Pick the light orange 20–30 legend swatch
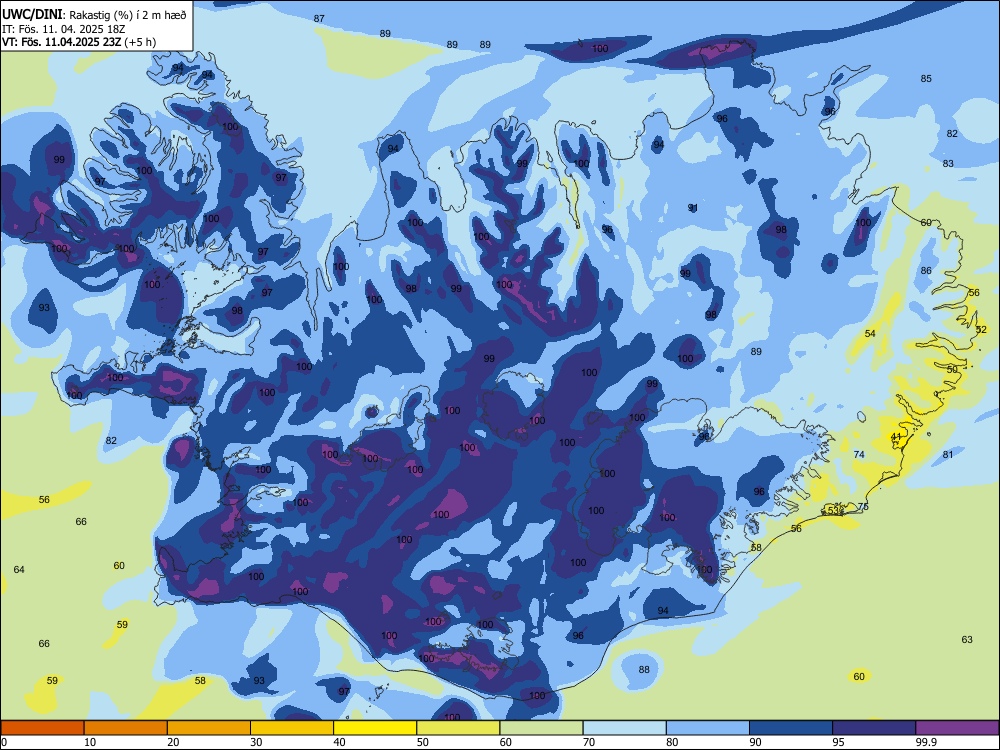1000x750 pixels. pos(209,728)
